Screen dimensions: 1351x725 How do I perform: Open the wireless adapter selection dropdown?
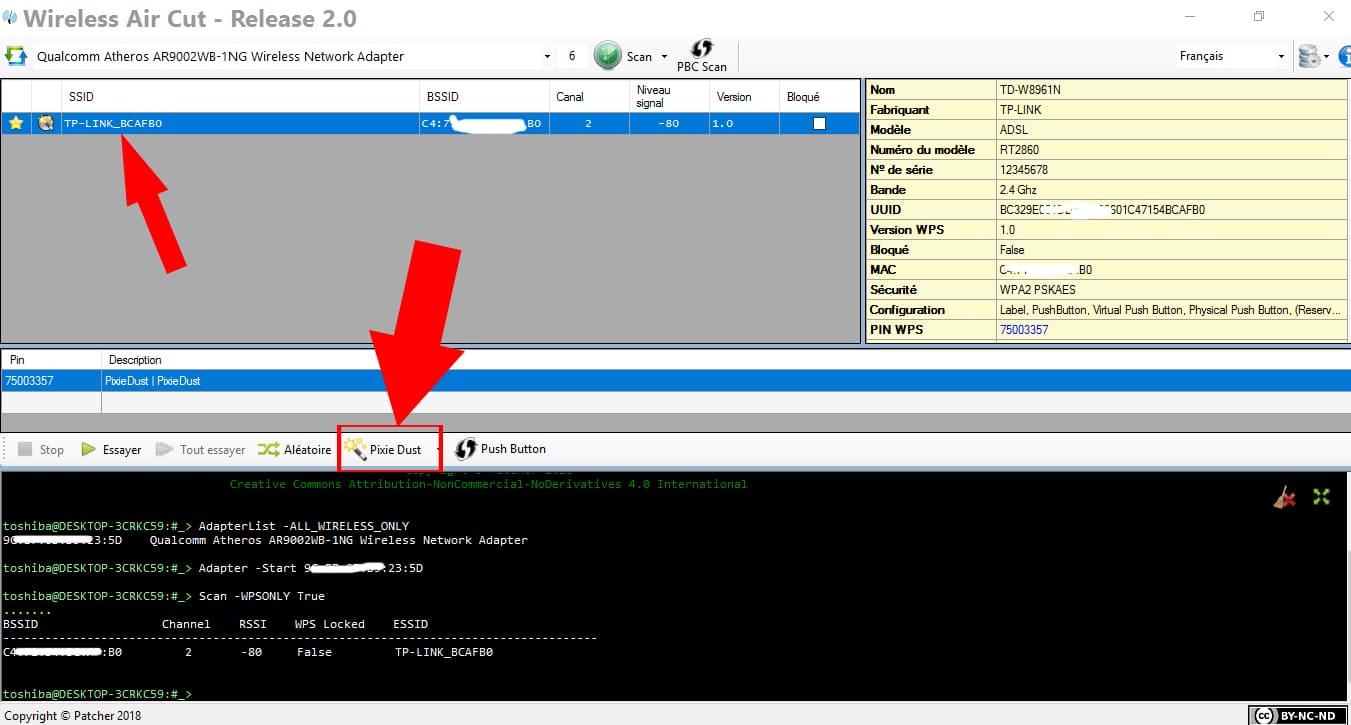(x=546, y=55)
